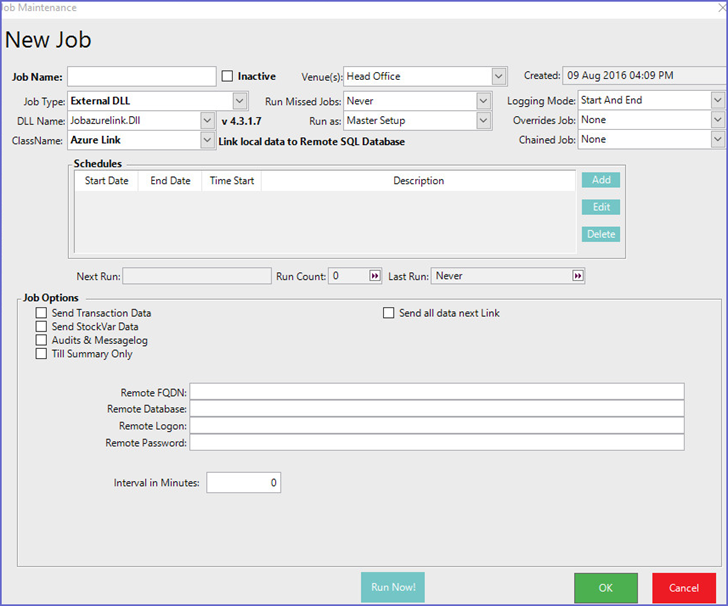Open the Run as dropdown
This screenshot has width=728, height=606.
483,121
